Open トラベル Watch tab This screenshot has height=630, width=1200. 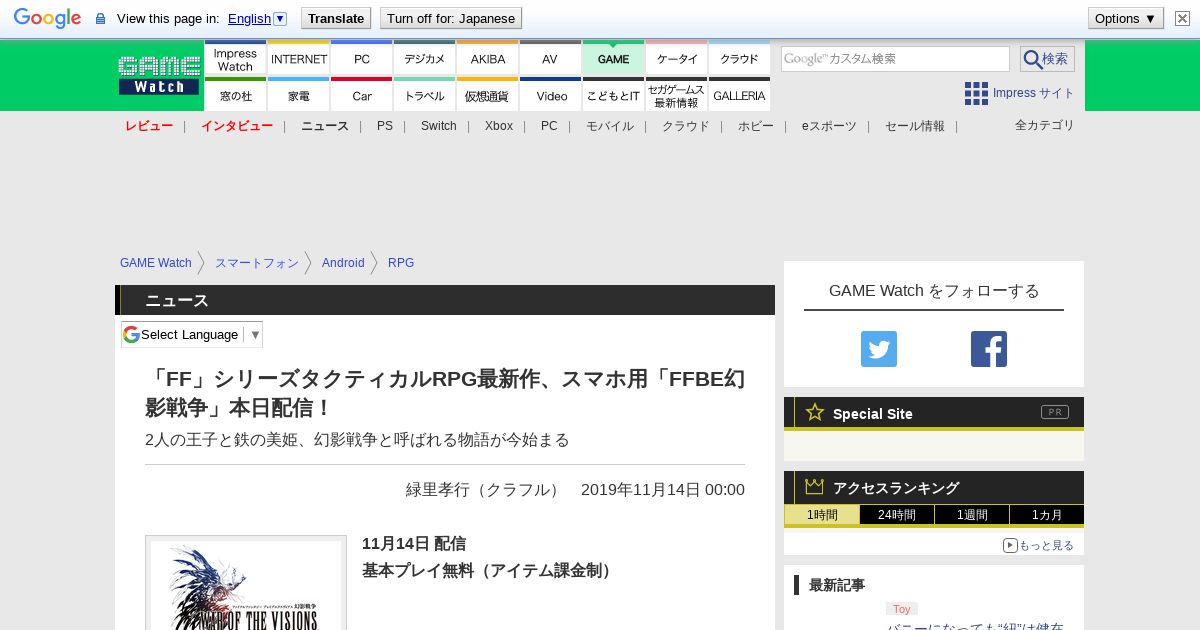(x=425, y=95)
